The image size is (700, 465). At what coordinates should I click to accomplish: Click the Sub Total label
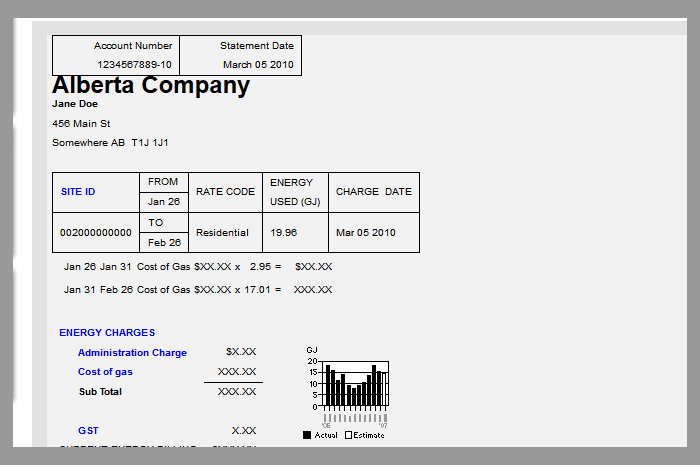[100, 392]
